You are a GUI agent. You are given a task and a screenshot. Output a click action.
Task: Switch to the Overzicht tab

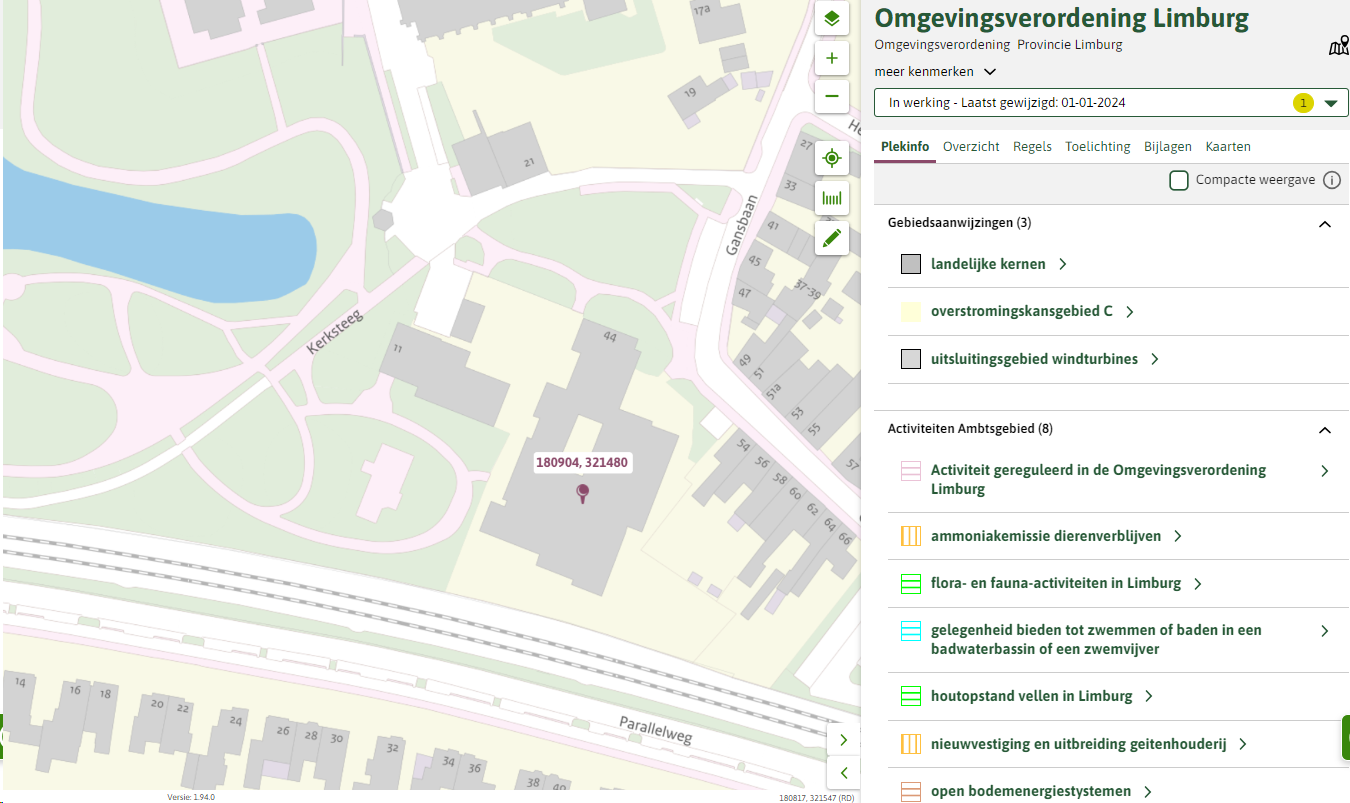[971, 147]
